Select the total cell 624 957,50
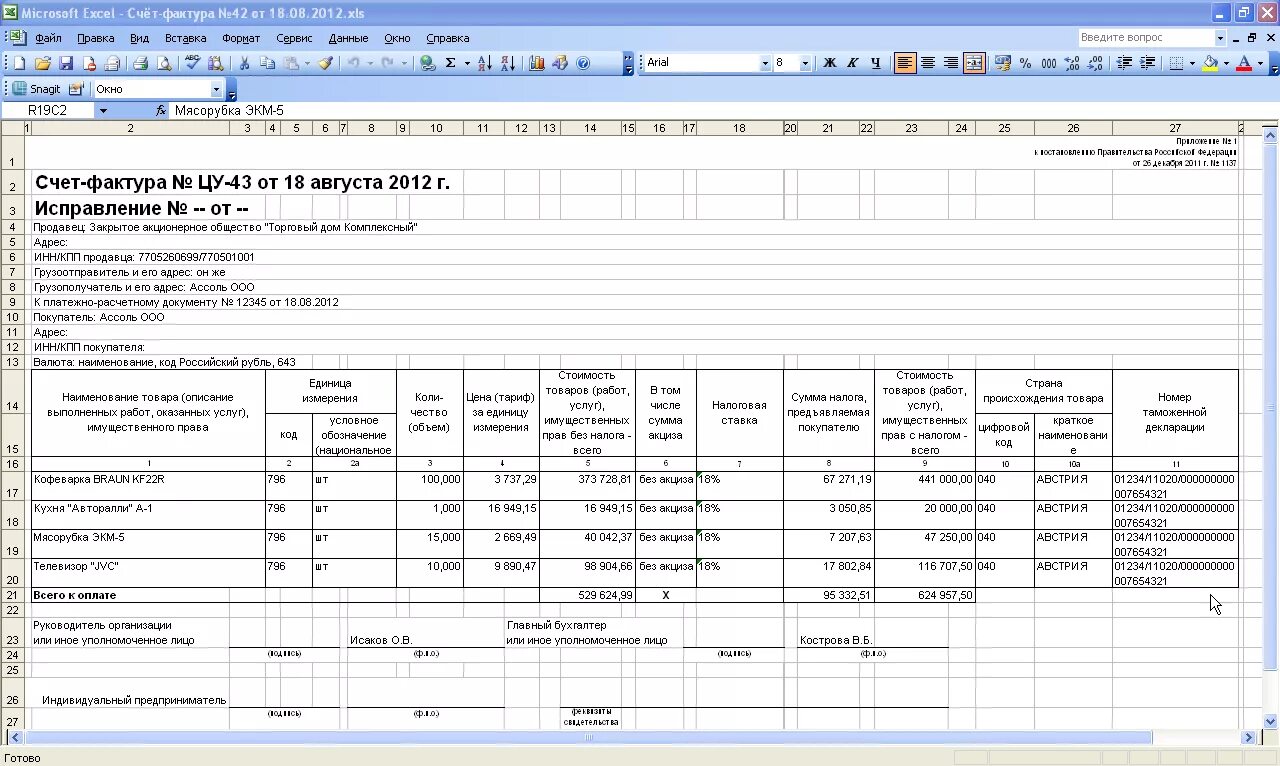Viewport: 1280px width, 766px height. coord(925,595)
